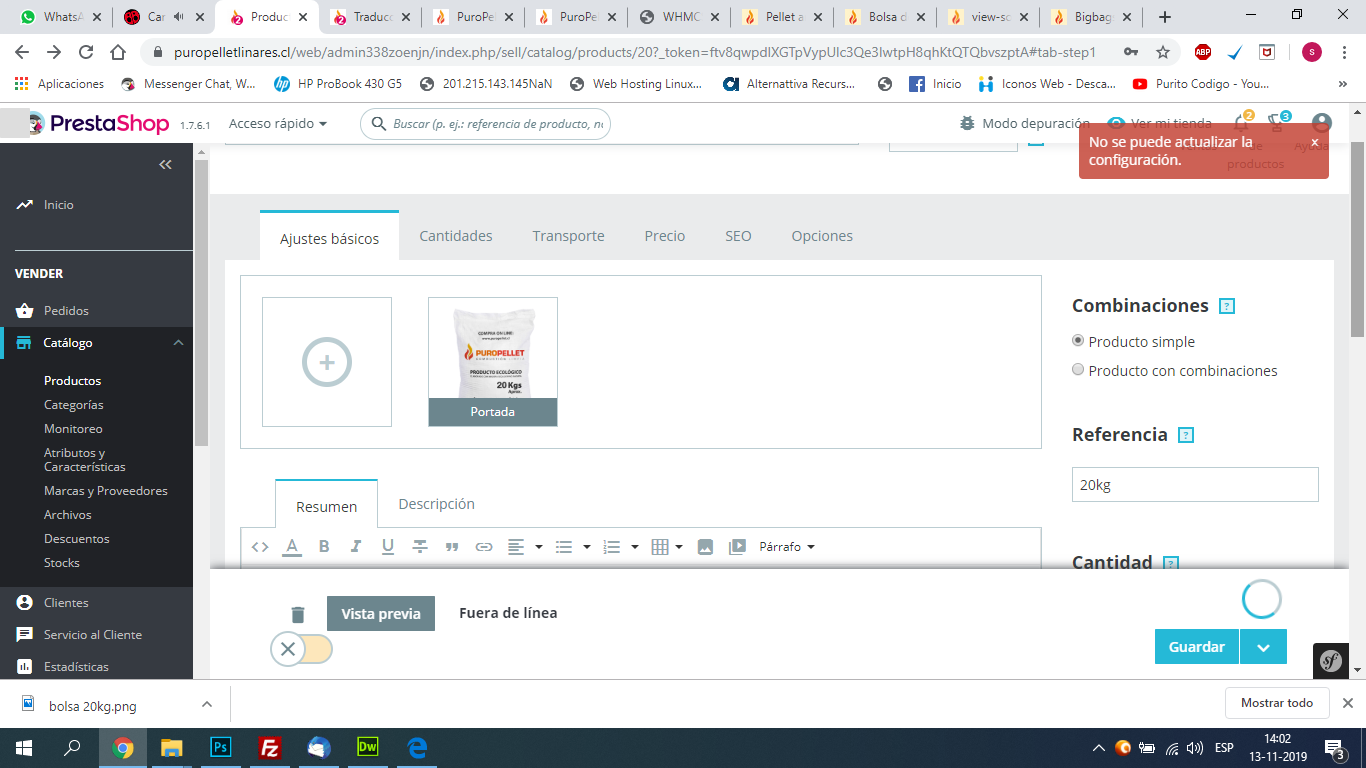Underline text in the summary editor

tap(388, 547)
